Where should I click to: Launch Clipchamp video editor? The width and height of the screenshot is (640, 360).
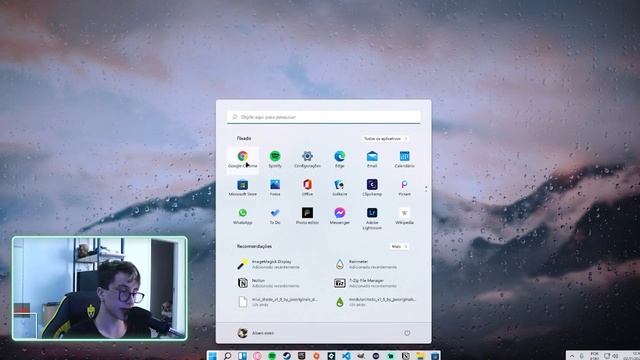click(x=372, y=188)
